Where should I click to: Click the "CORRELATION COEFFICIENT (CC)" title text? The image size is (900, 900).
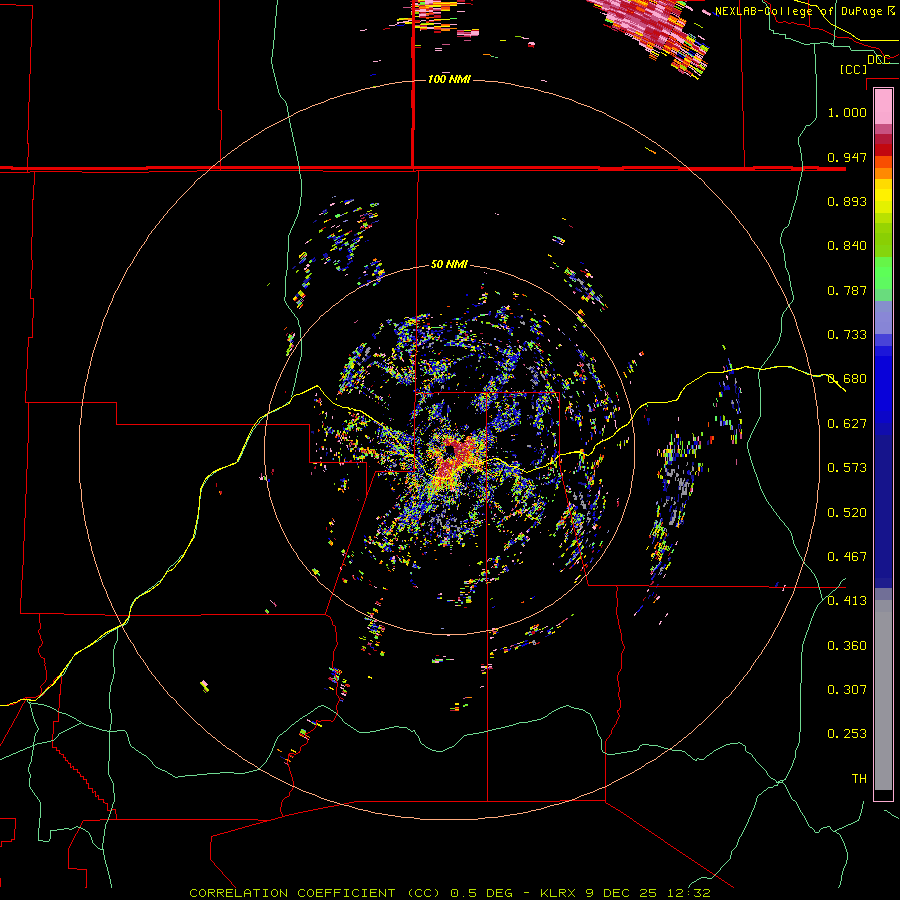[x=315, y=893]
